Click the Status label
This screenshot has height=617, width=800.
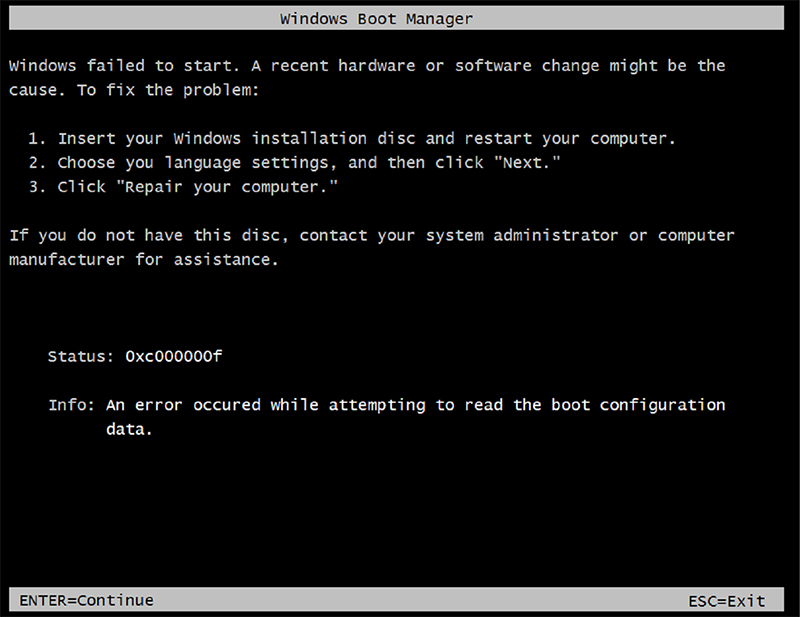tap(80, 356)
